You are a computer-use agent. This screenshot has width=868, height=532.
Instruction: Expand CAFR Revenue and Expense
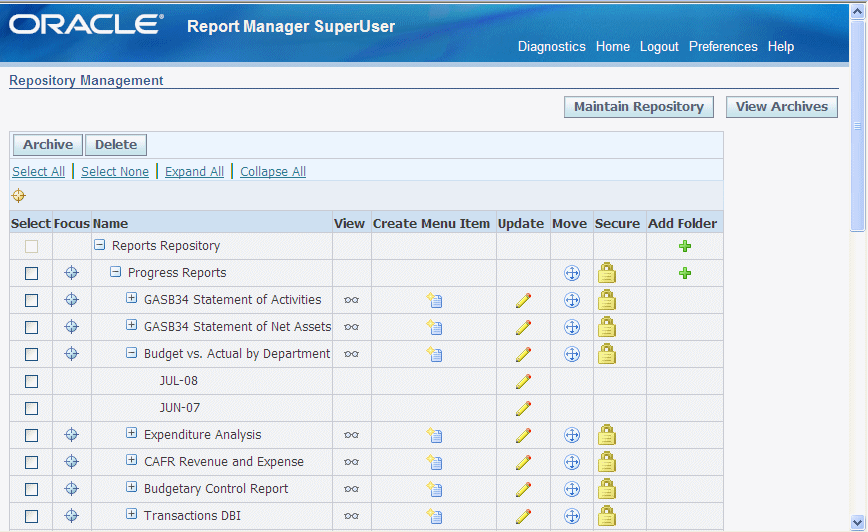coord(131,460)
